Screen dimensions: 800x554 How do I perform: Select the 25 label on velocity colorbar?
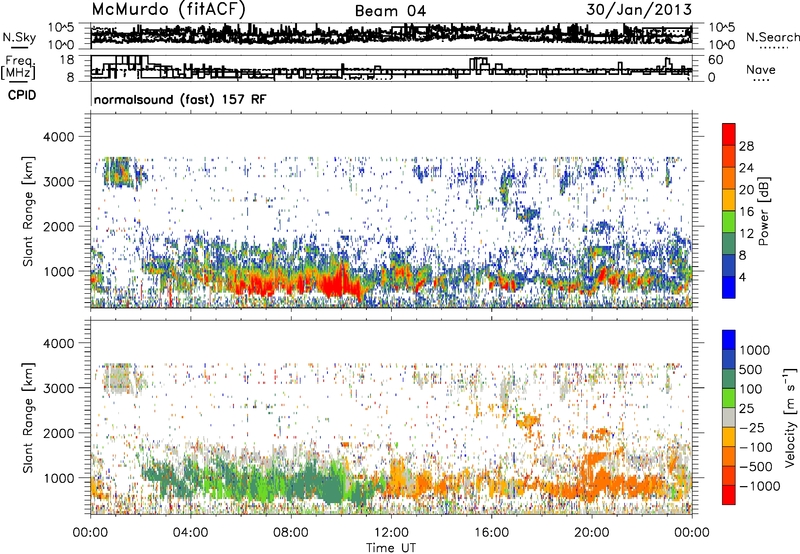(x=746, y=408)
